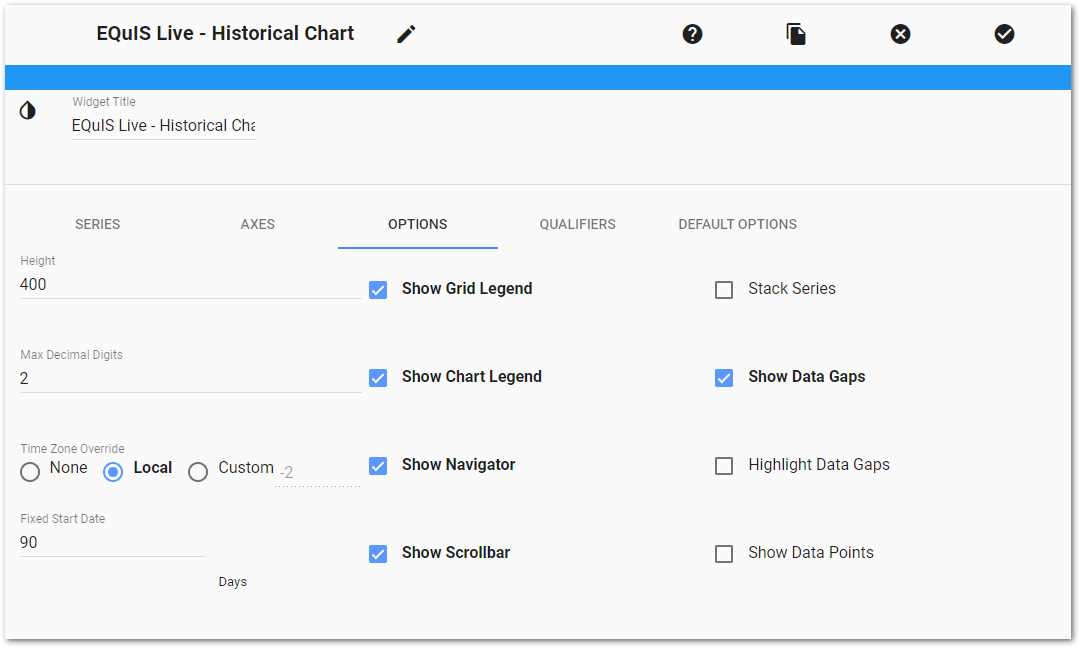1080x648 pixels.
Task: Enable Stack Series
Action: 724,289
